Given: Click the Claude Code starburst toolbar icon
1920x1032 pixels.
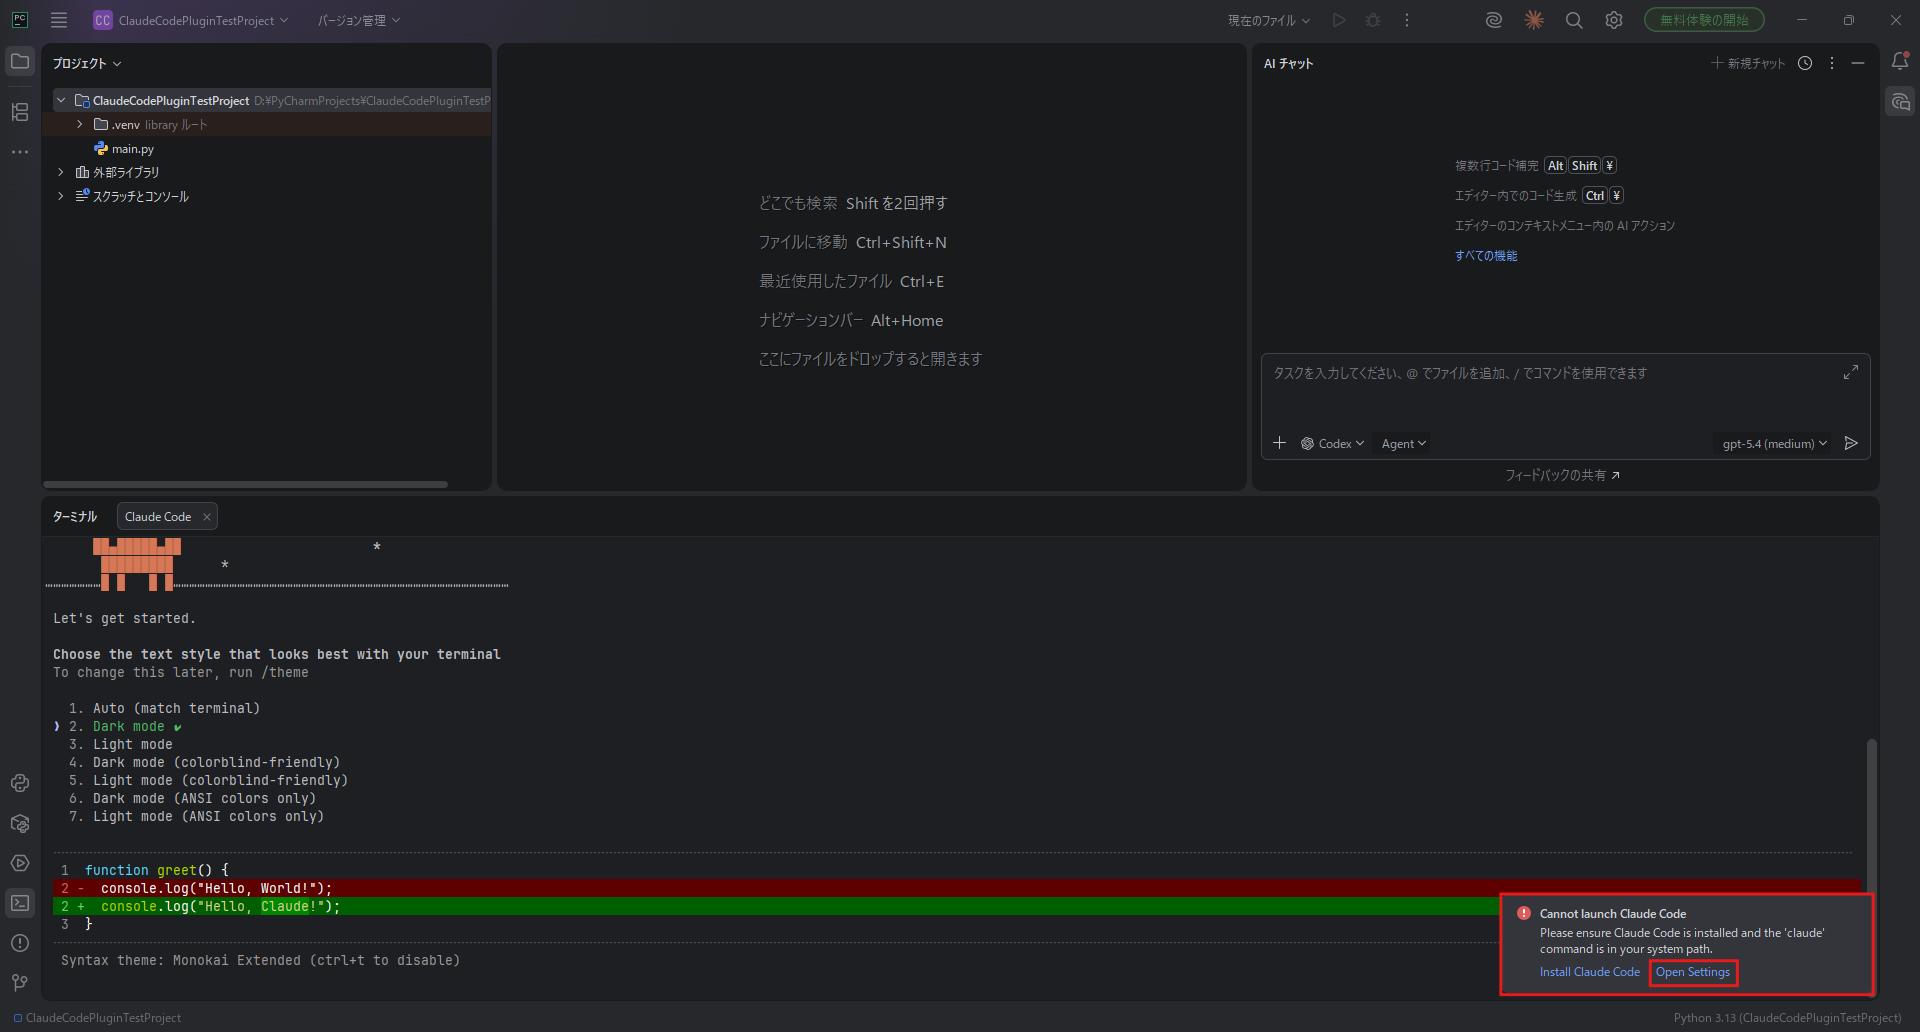Looking at the screenshot, I should coord(1534,20).
